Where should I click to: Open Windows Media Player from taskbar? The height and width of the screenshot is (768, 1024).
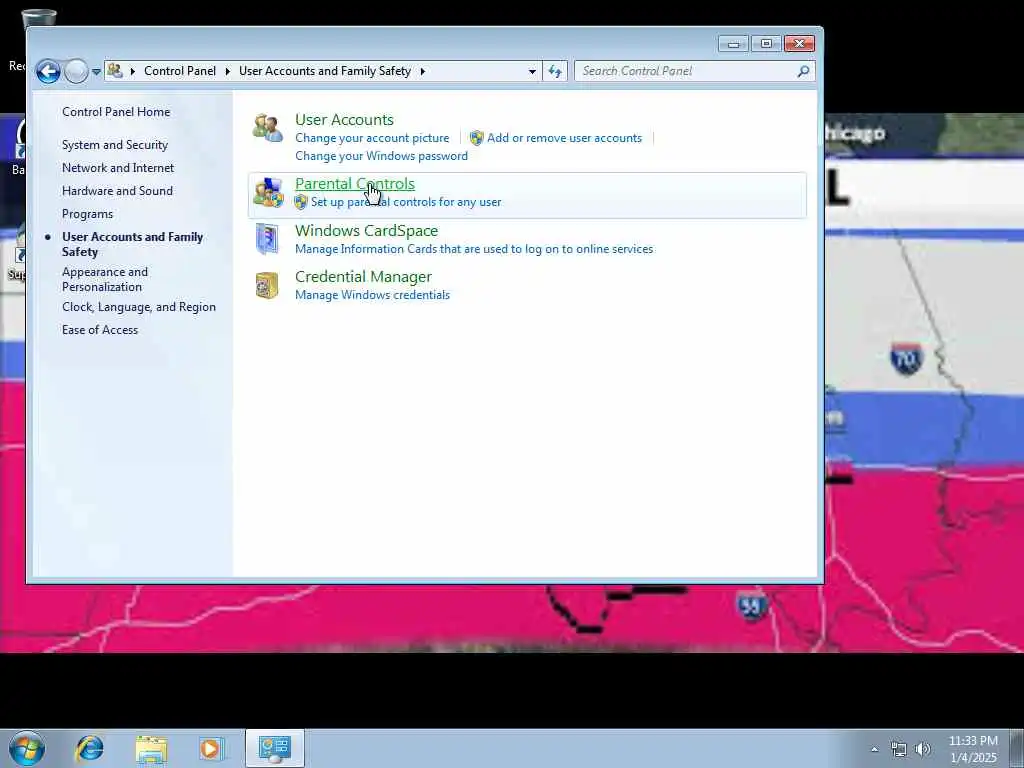(x=212, y=748)
